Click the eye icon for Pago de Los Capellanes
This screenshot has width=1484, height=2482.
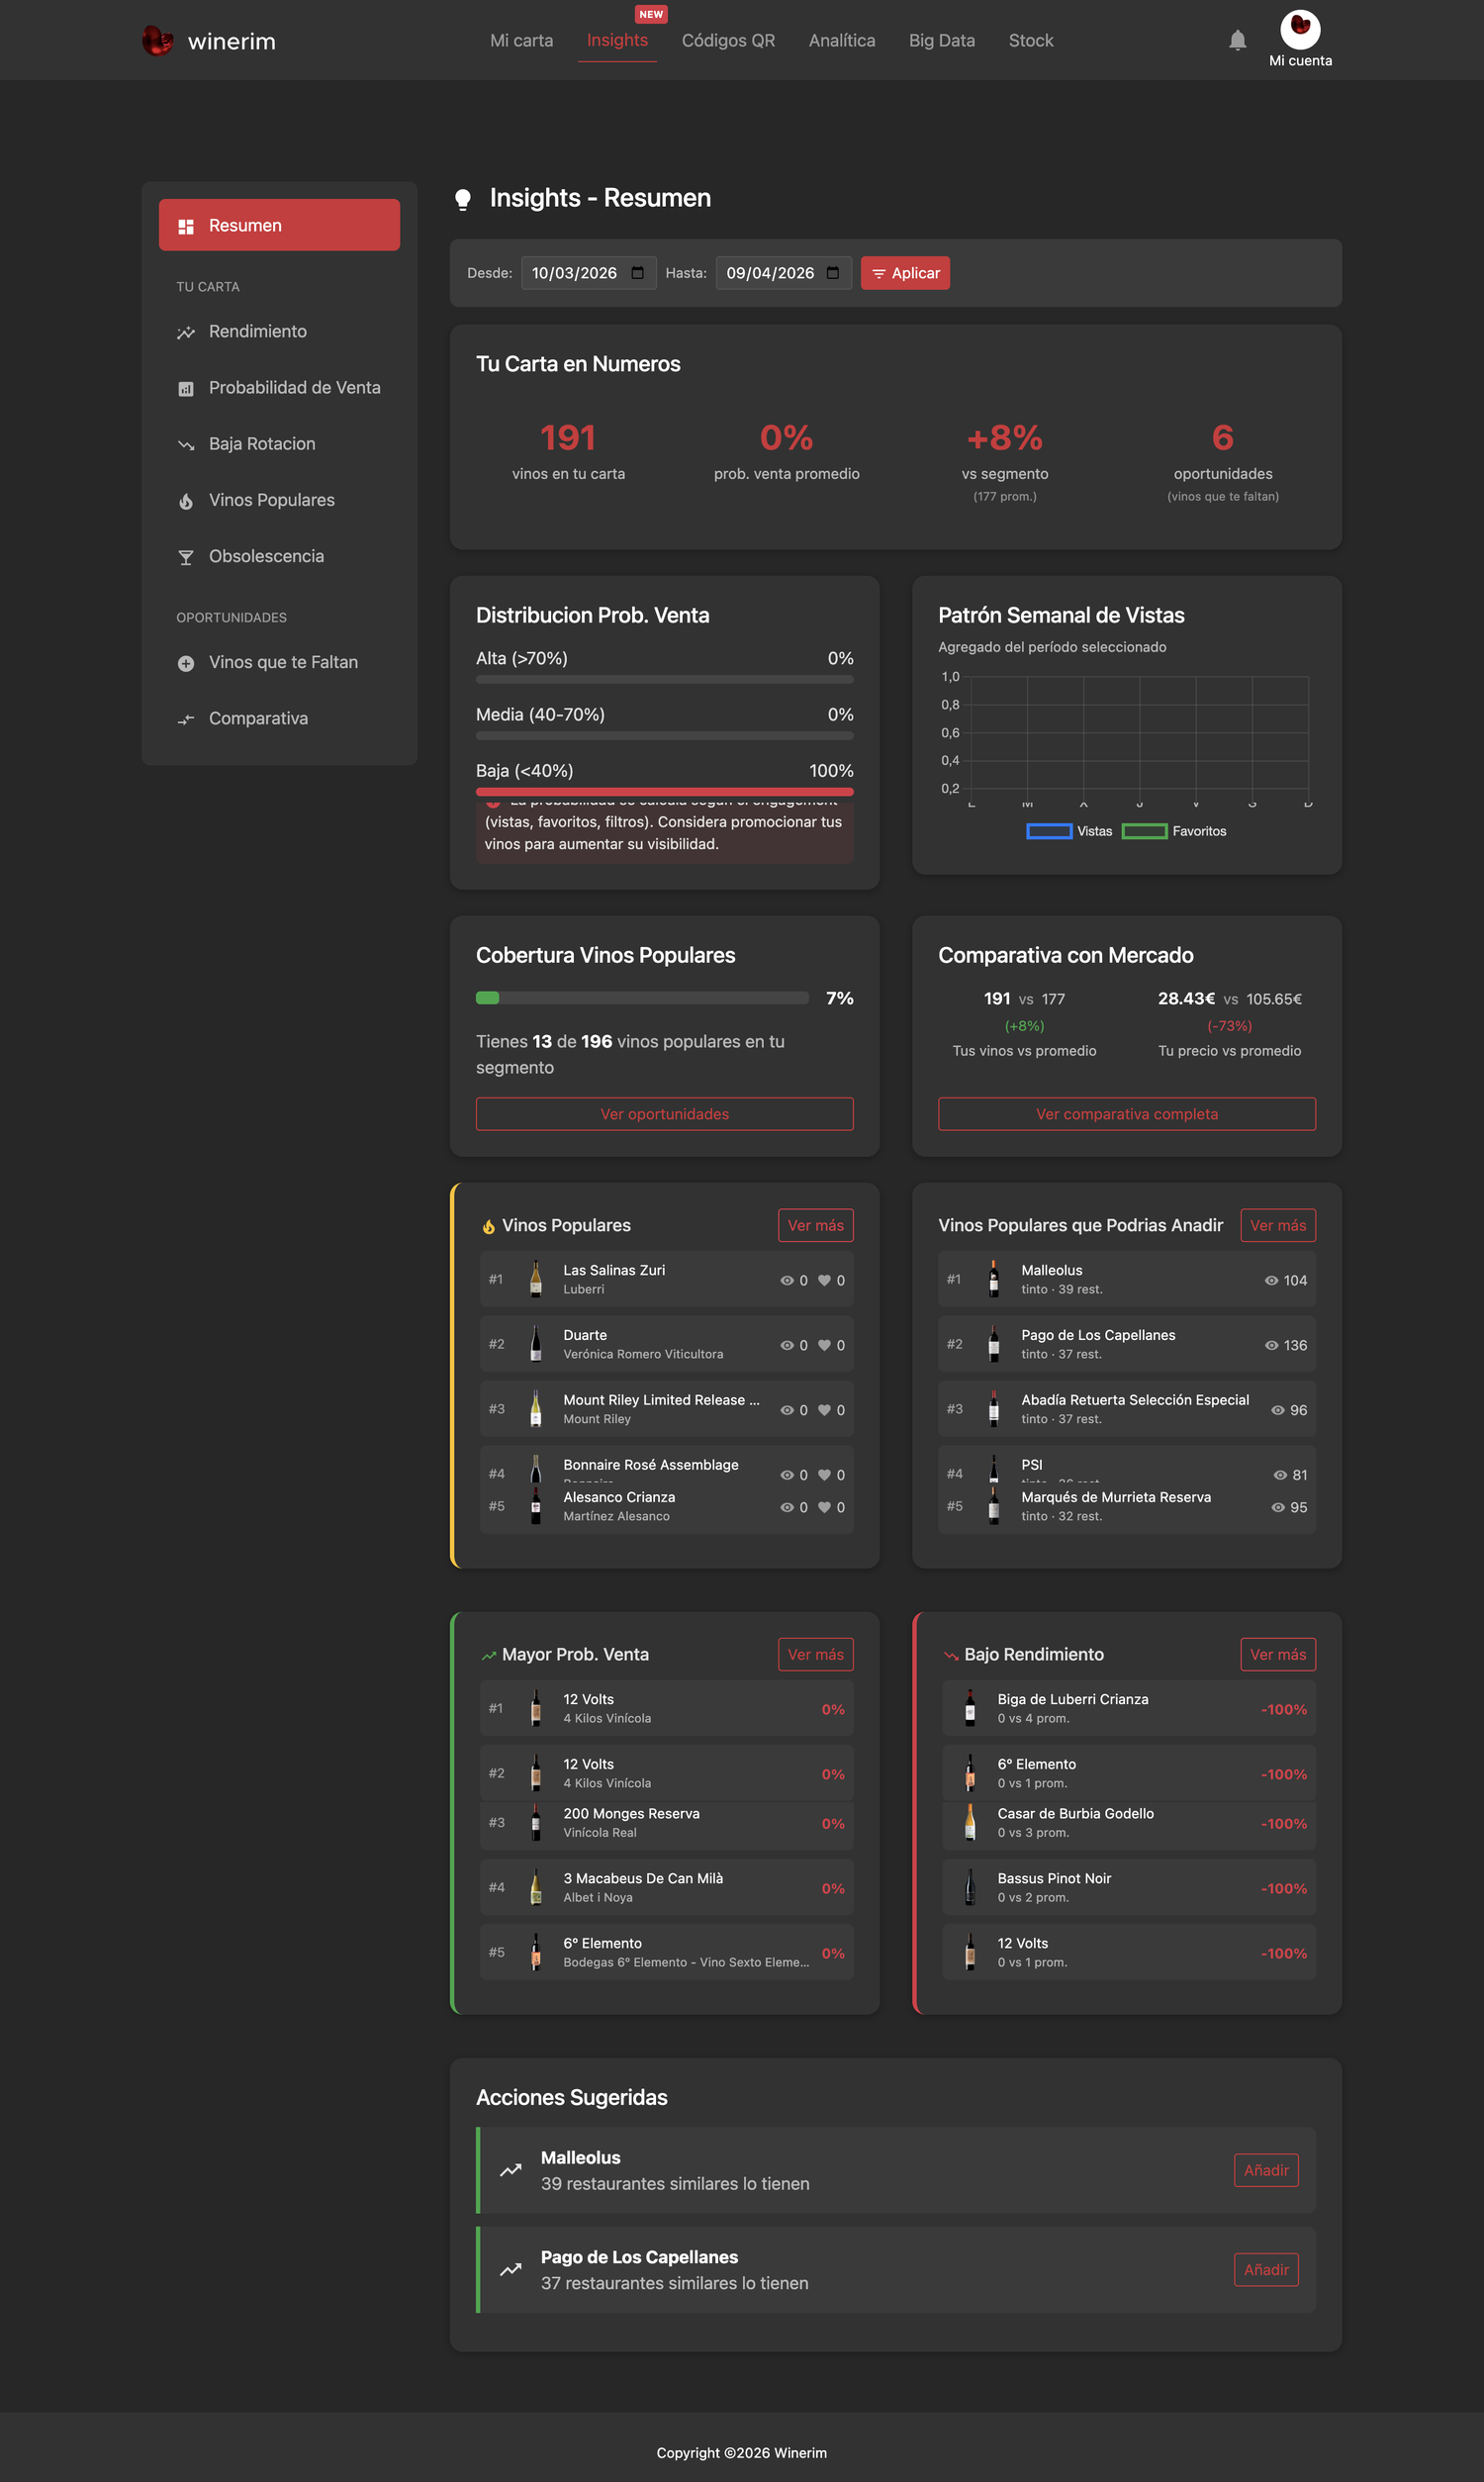(x=1271, y=1345)
